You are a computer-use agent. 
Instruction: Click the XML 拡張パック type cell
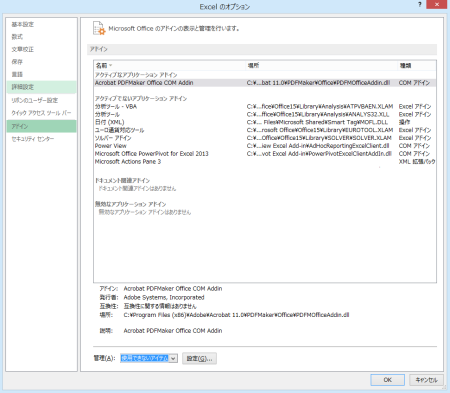417,162
